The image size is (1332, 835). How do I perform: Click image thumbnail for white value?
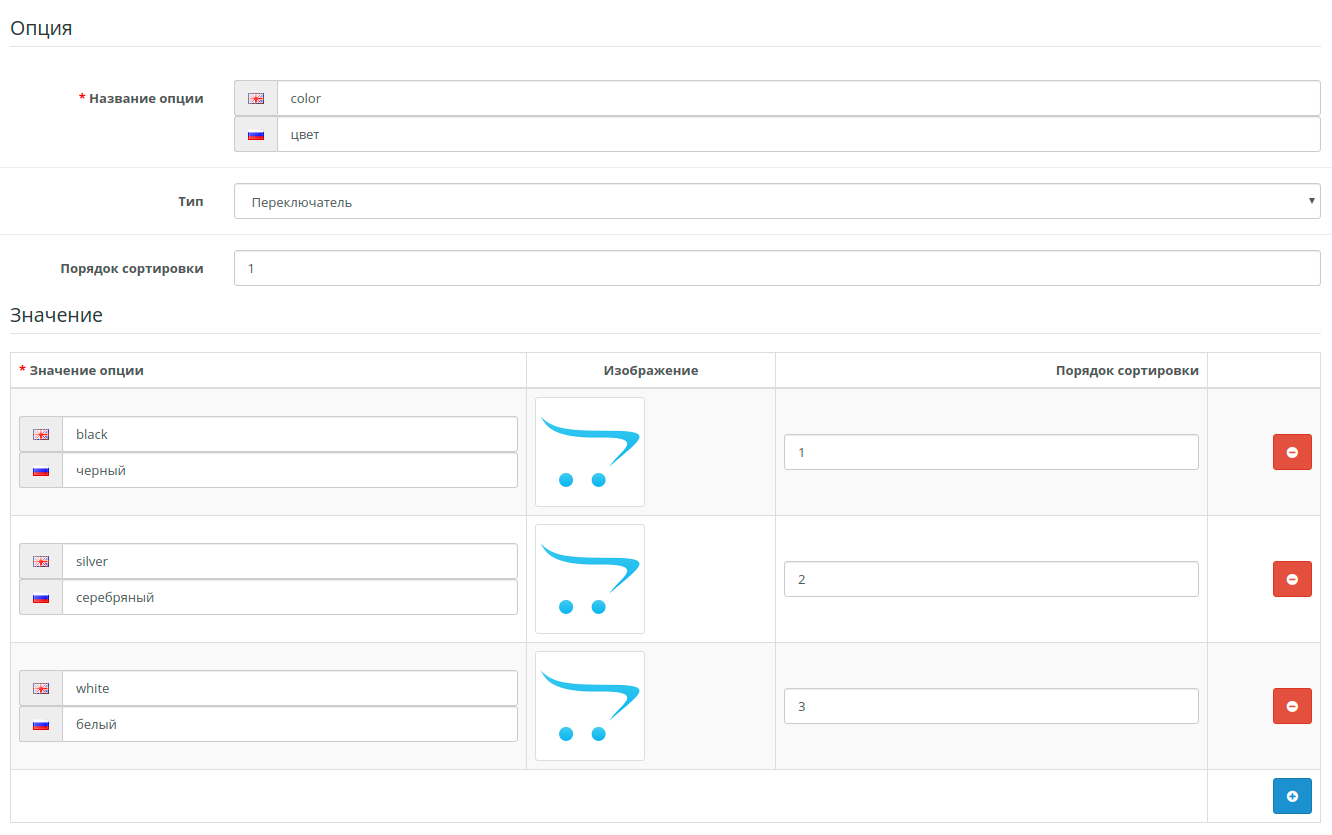pyautogui.click(x=589, y=706)
